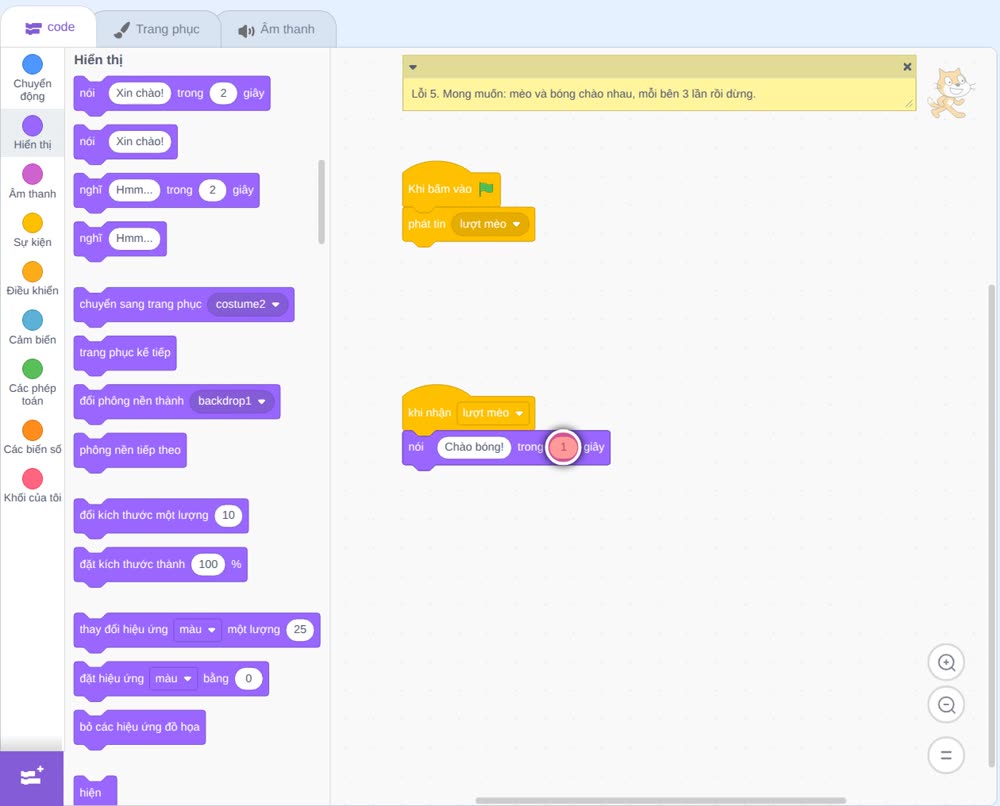Reset workspace zoom with equals button
Screen dimensions: 1000x806
pos(946,755)
